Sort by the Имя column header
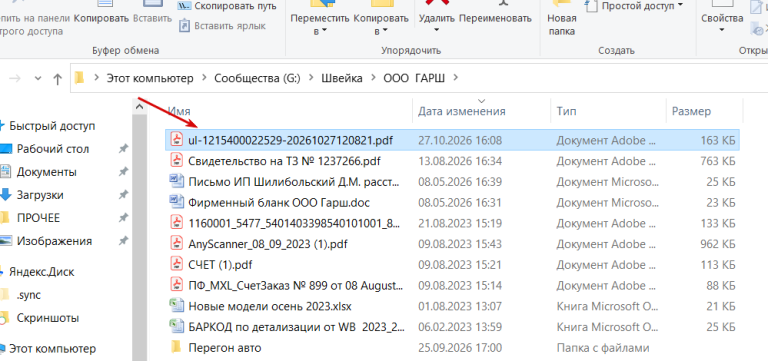This screenshot has width=768, height=361. click(290, 111)
